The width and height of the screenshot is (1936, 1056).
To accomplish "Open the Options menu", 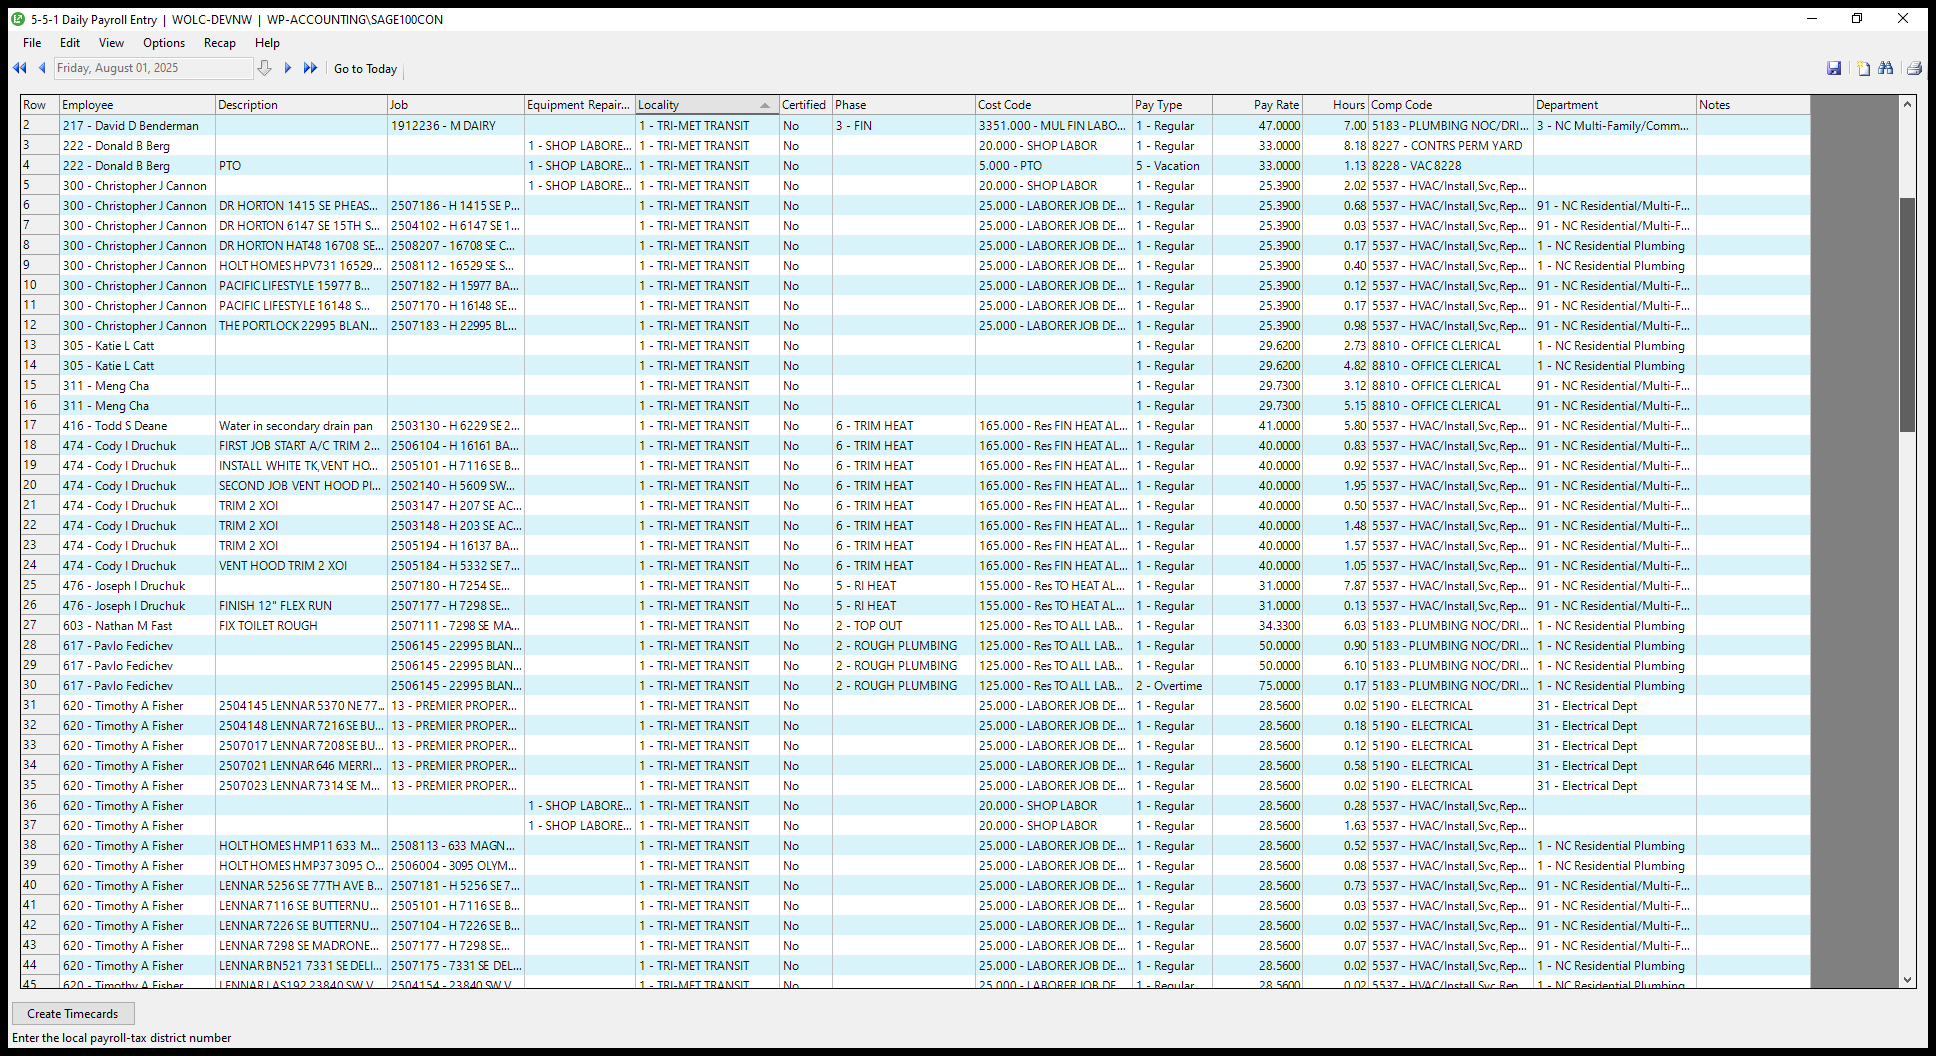I will point(164,43).
